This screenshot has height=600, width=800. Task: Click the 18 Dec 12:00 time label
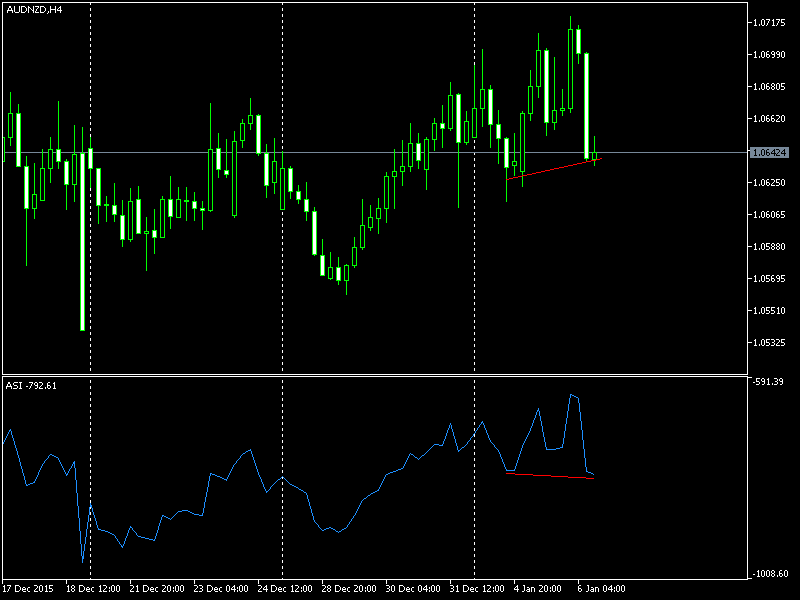(x=93, y=589)
